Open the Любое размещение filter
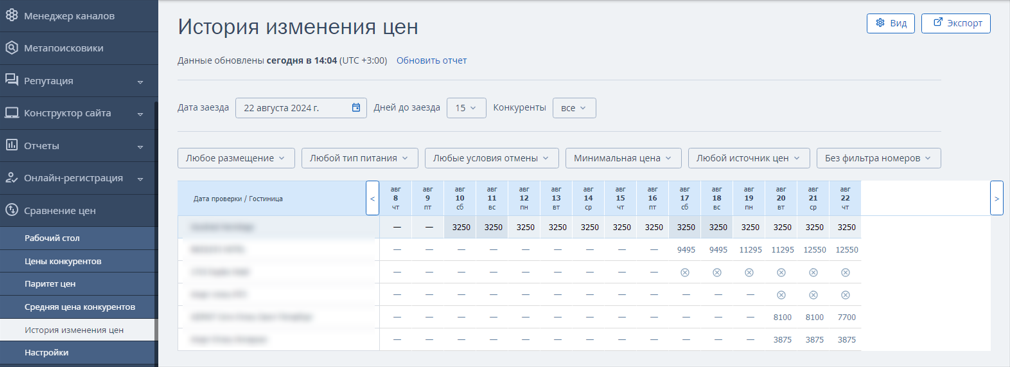1010x367 pixels. click(x=236, y=158)
